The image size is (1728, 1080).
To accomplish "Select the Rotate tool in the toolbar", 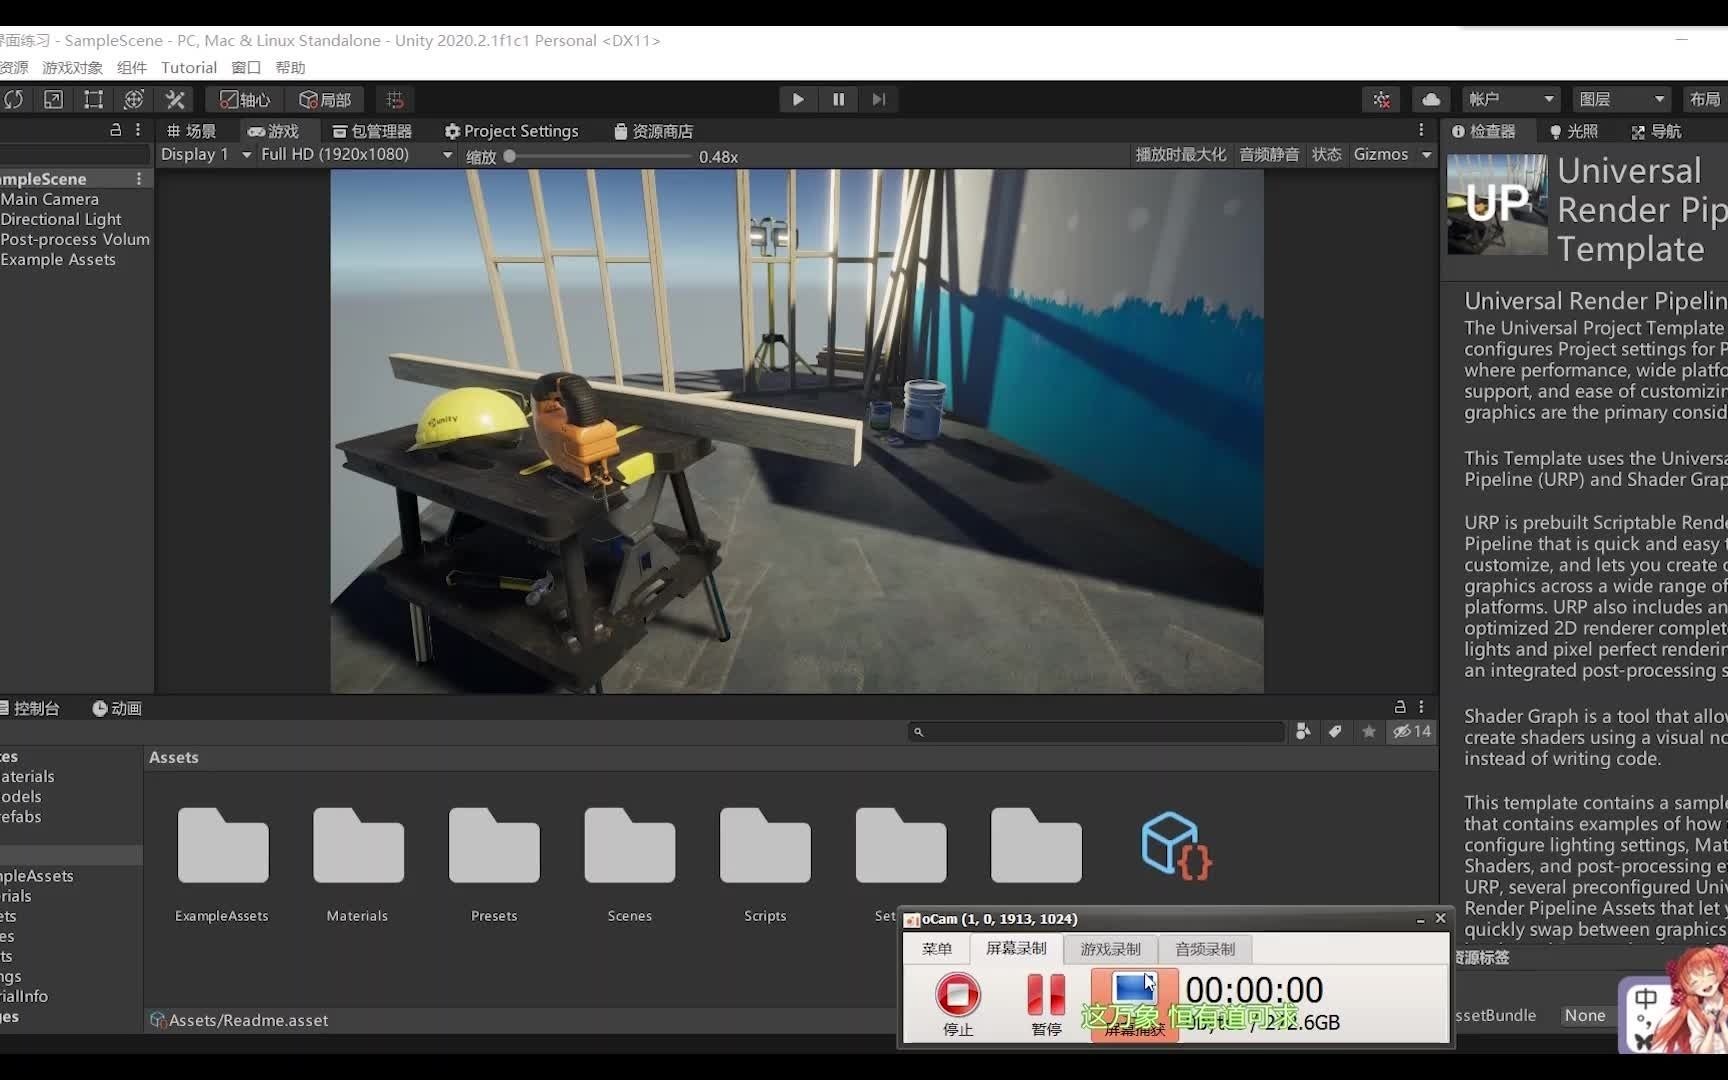I will pyautogui.click(x=14, y=99).
